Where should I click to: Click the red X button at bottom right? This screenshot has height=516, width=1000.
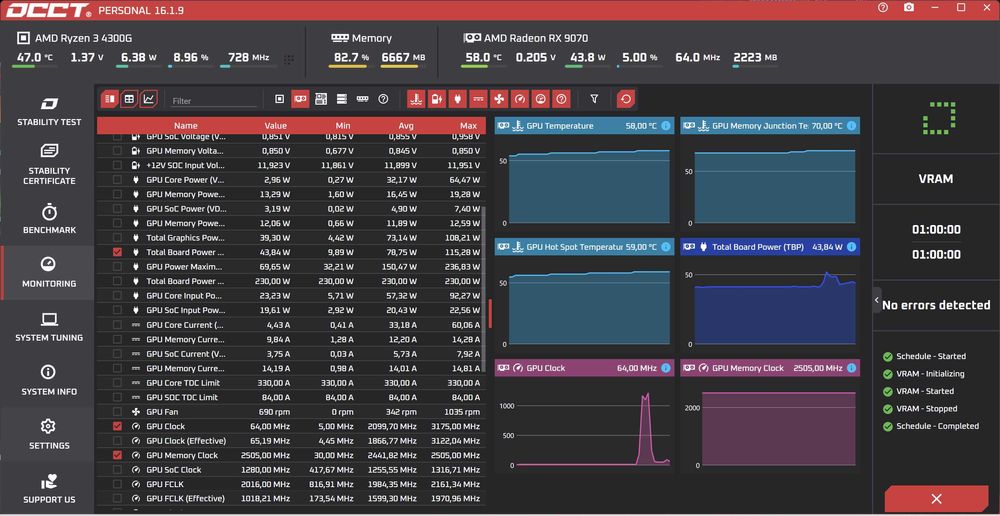click(x=936, y=499)
